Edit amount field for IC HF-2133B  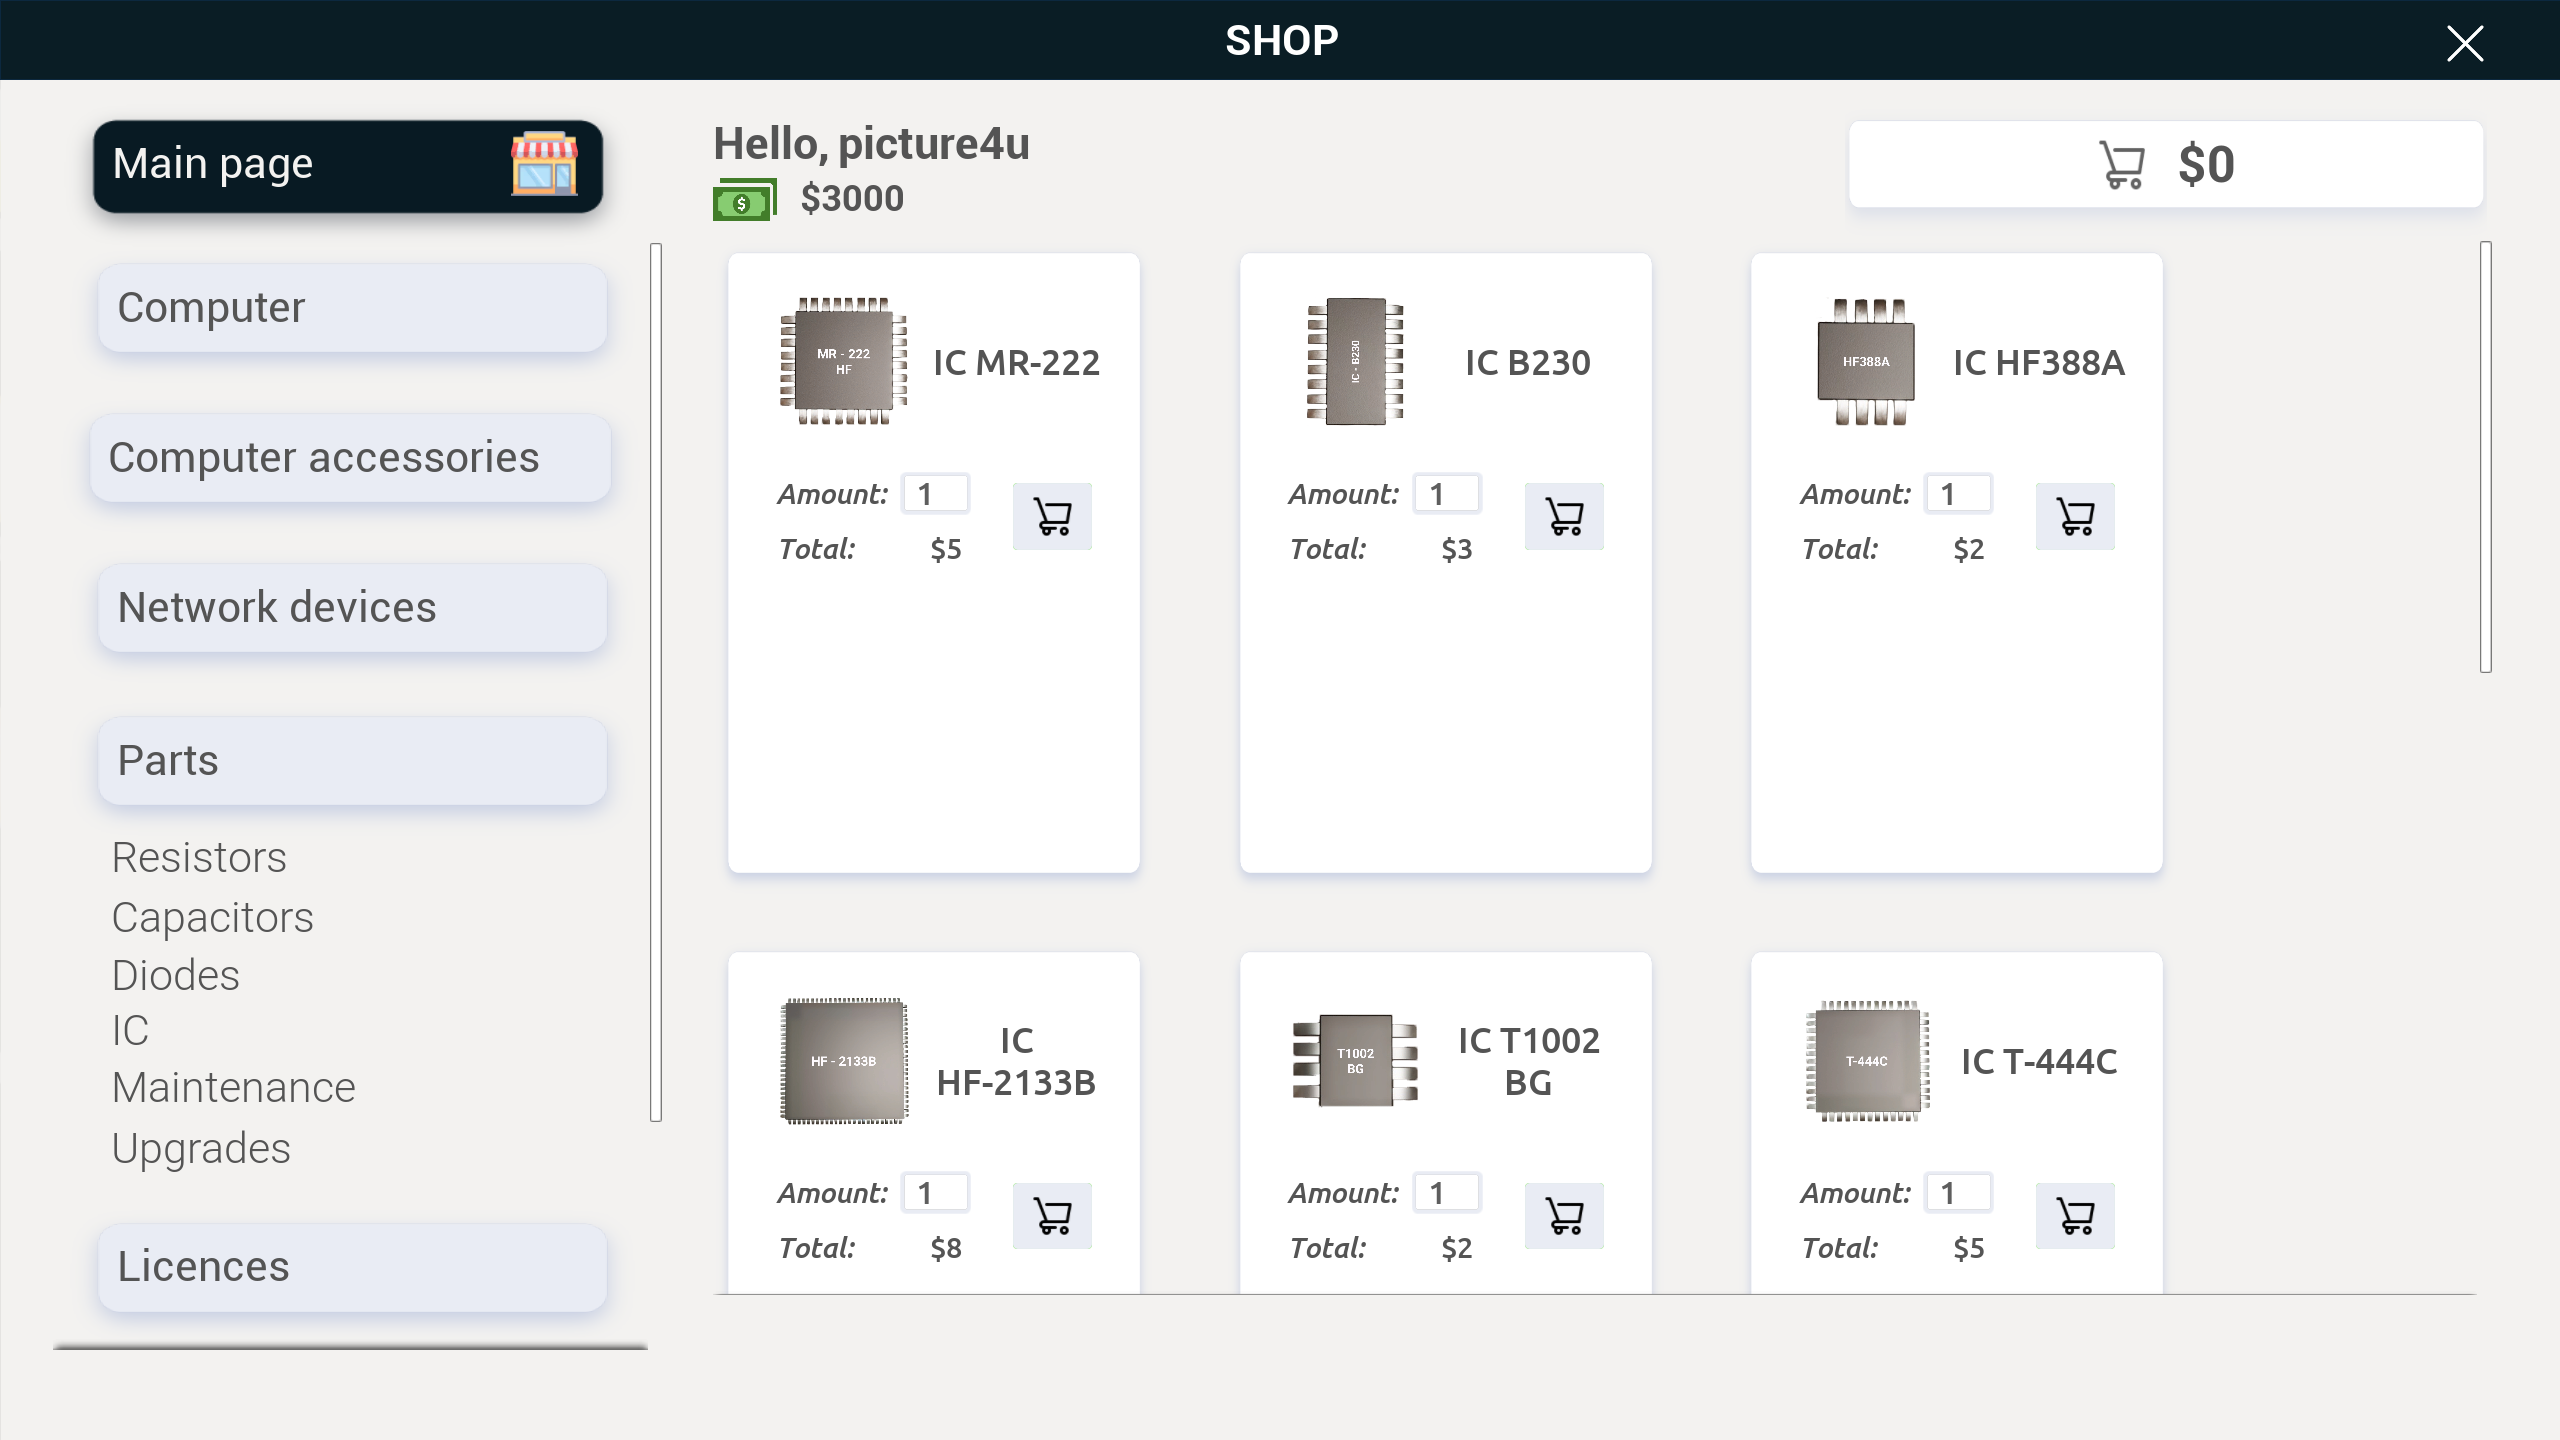(936, 1193)
